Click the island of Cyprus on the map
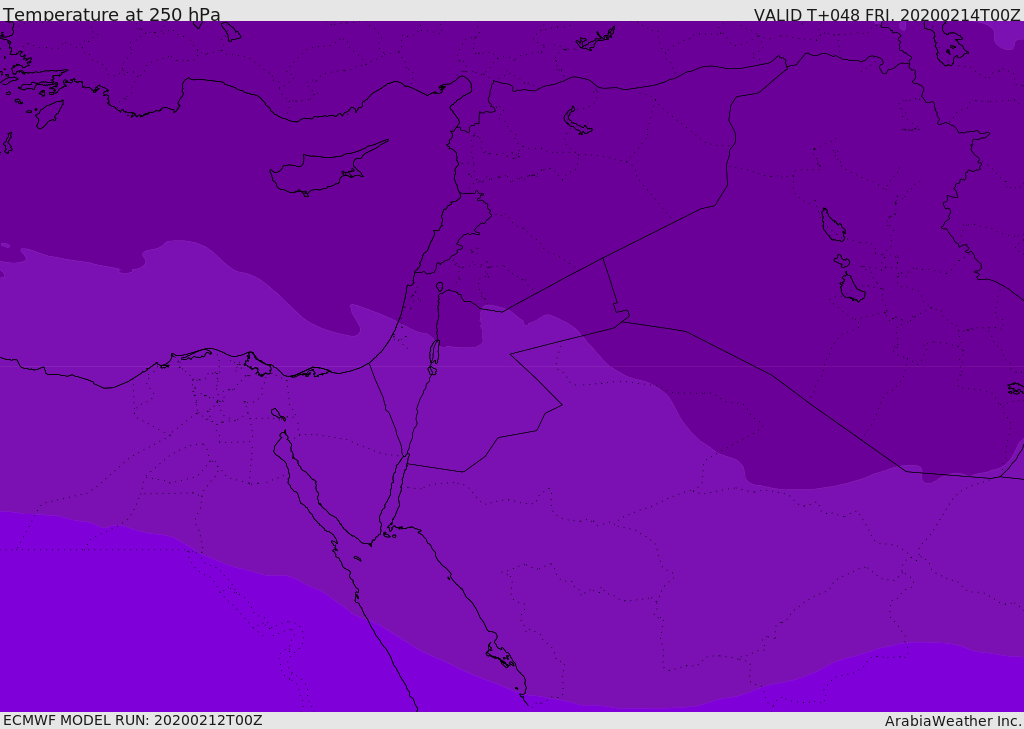The height and width of the screenshot is (729, 1024). pyautogui.click(x=327, y=169)
